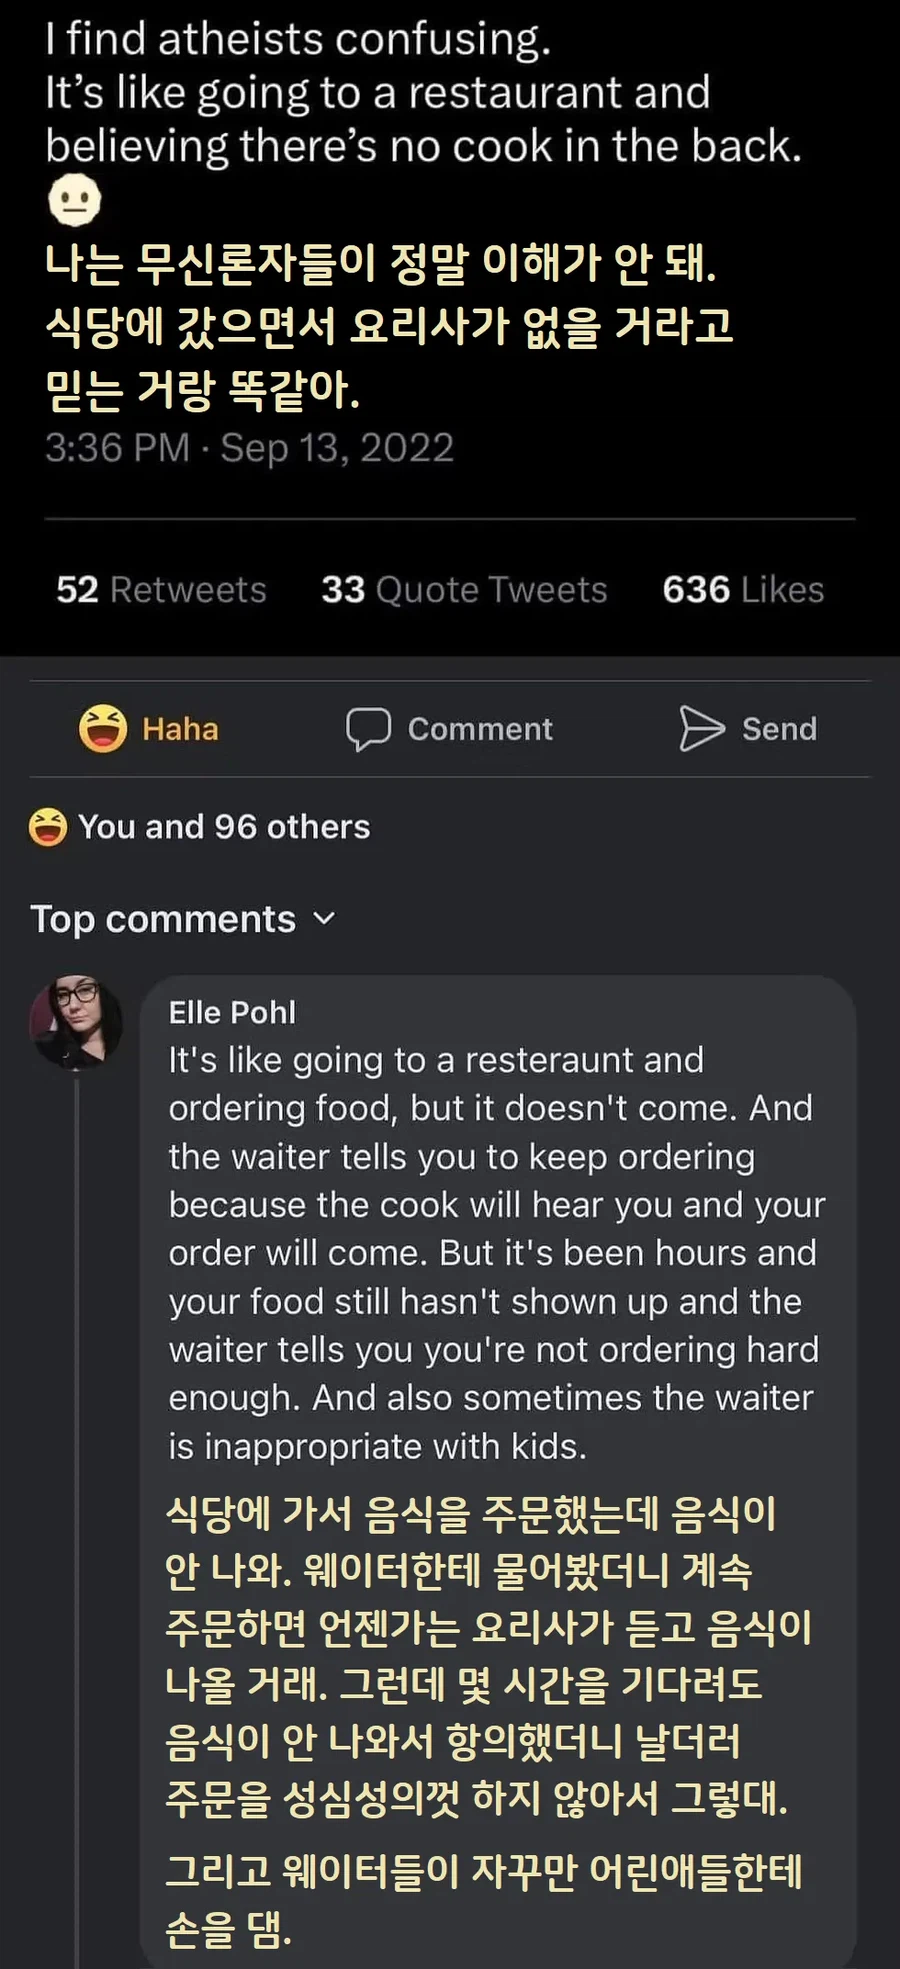View who reacted: You and 96 others

point(224,827)
